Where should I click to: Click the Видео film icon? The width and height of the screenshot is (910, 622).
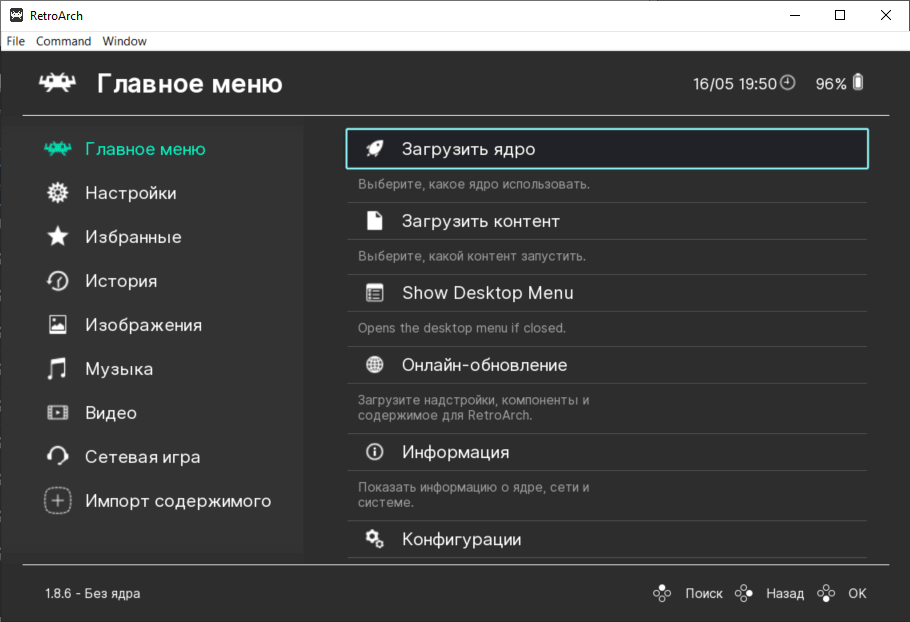tap(57, 413)
